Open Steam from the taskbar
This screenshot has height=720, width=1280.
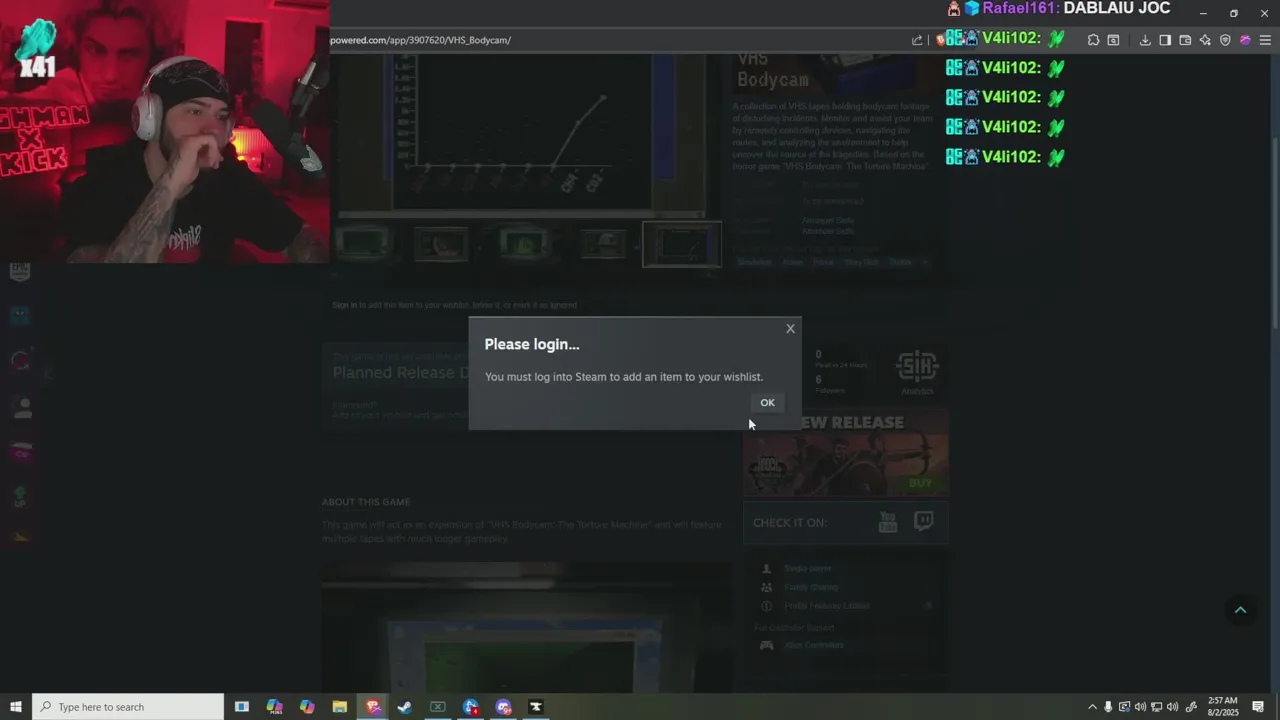pos(405,707)
